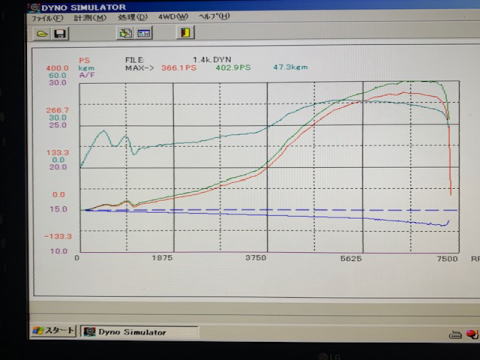Open the ヘルプ(H) menu
480x360 pixels.
tap(214, 16)
